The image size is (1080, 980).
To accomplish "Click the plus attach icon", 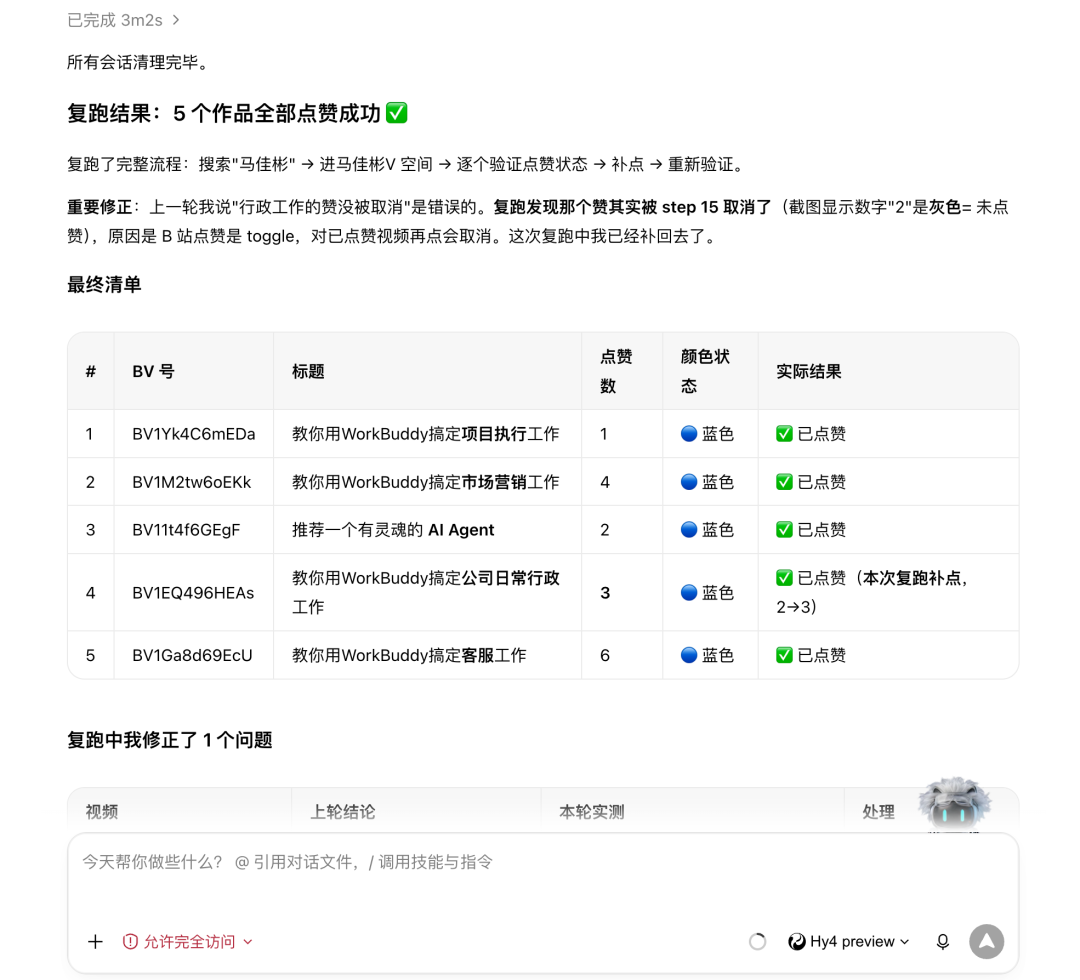I will (95, 941).
